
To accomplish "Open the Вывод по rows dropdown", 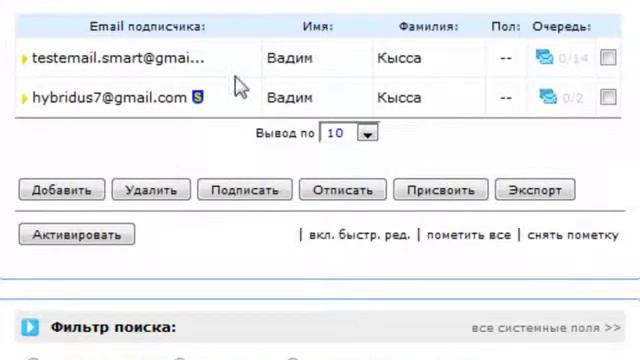I will [349, 132].
